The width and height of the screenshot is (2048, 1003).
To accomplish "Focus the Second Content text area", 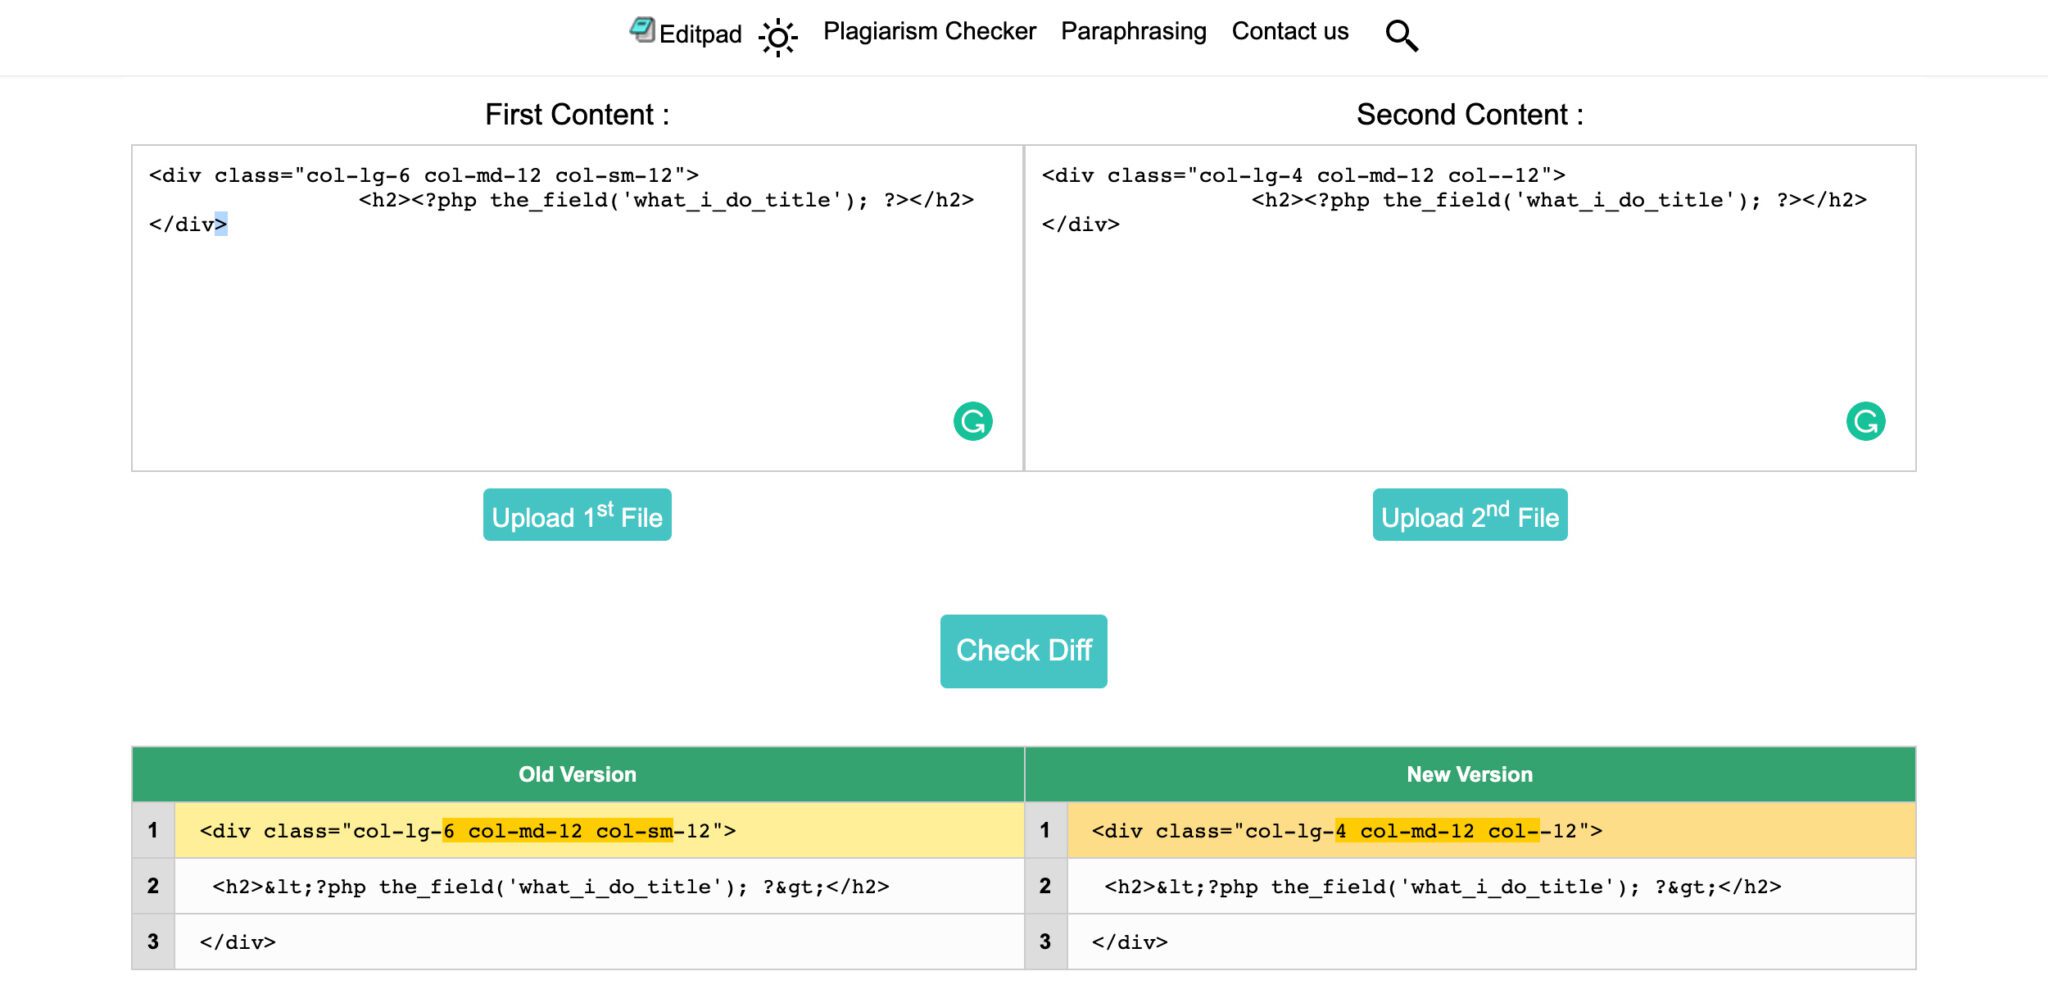I will (x=1470, y=308).
